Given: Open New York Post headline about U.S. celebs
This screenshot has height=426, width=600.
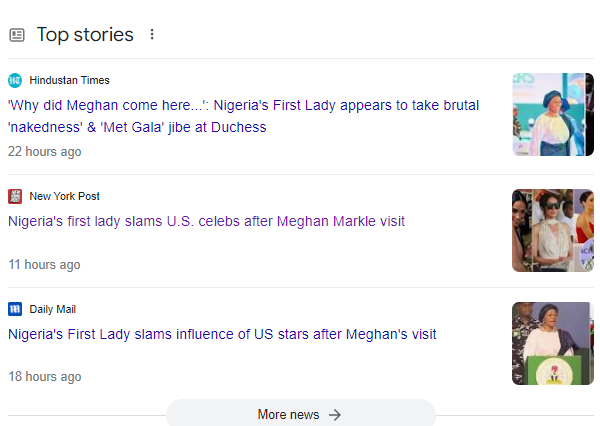Looking at the screenshot, I should click(206, 221).
